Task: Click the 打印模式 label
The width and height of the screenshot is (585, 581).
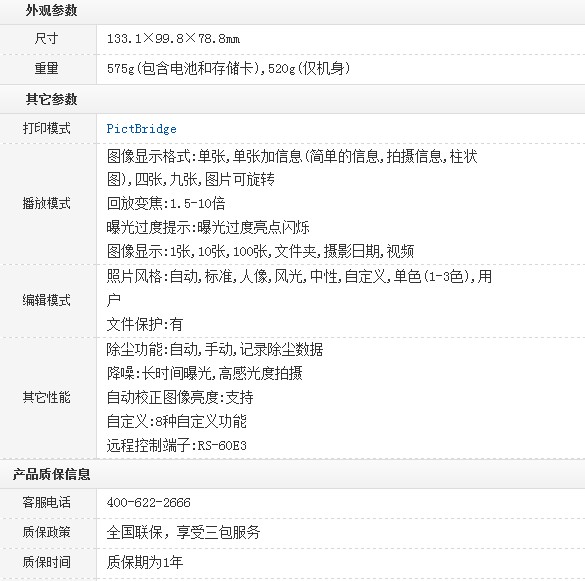Action: point(46,128)
